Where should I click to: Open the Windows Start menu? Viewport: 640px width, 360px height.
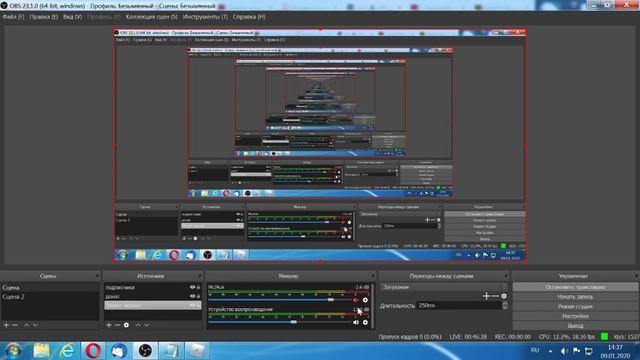pyautogui.click(x=13, y=351)
